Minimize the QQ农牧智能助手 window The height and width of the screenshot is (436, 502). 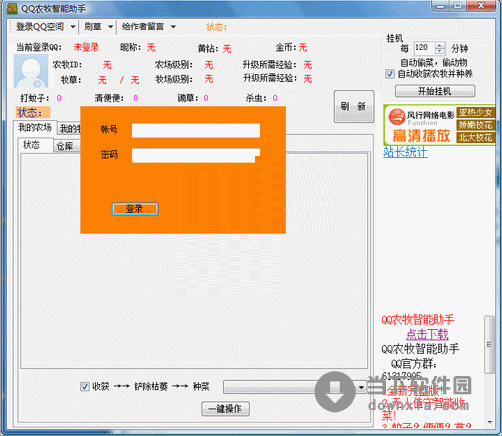[441, 6]
